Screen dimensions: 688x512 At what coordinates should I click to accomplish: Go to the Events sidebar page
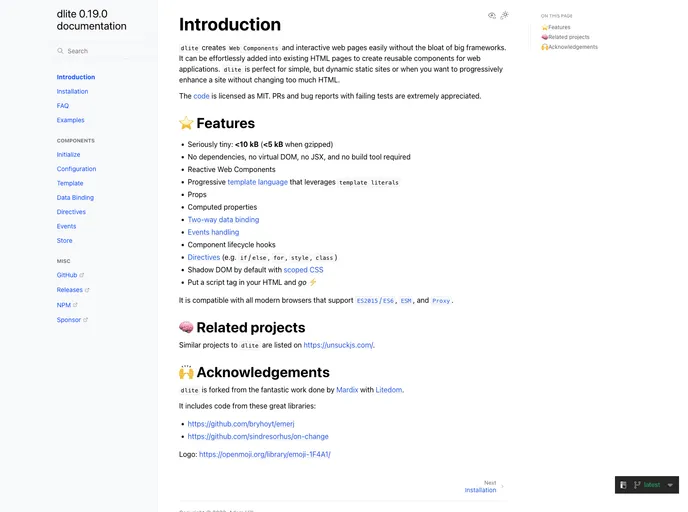pyautogui.click(x=66, y=226)
